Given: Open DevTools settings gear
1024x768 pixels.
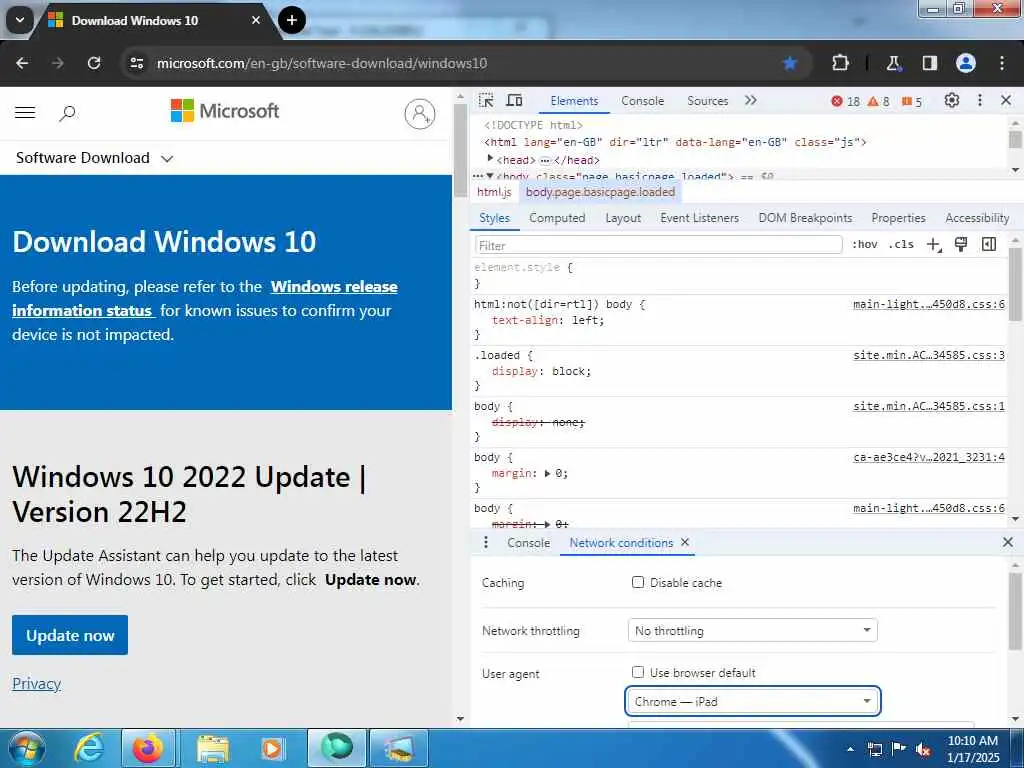Looking at the screenshot, I should pos(952,101).
